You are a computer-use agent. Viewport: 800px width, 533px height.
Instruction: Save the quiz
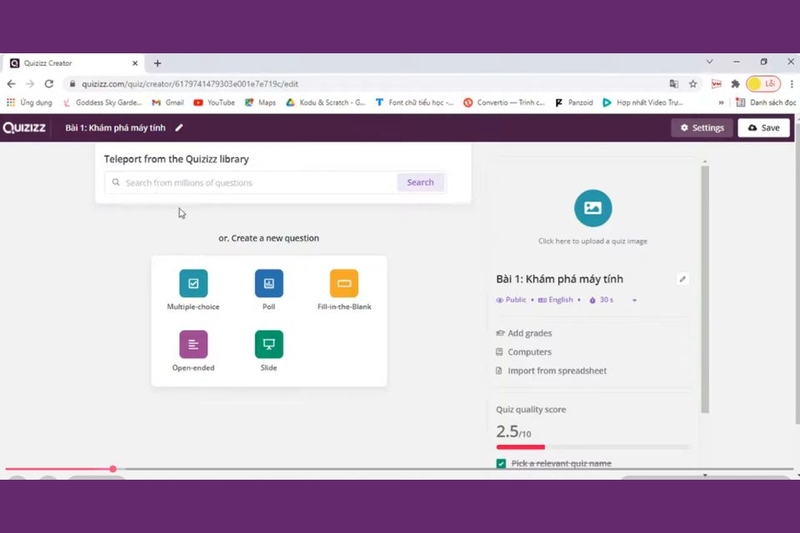(x=764, y=128)
